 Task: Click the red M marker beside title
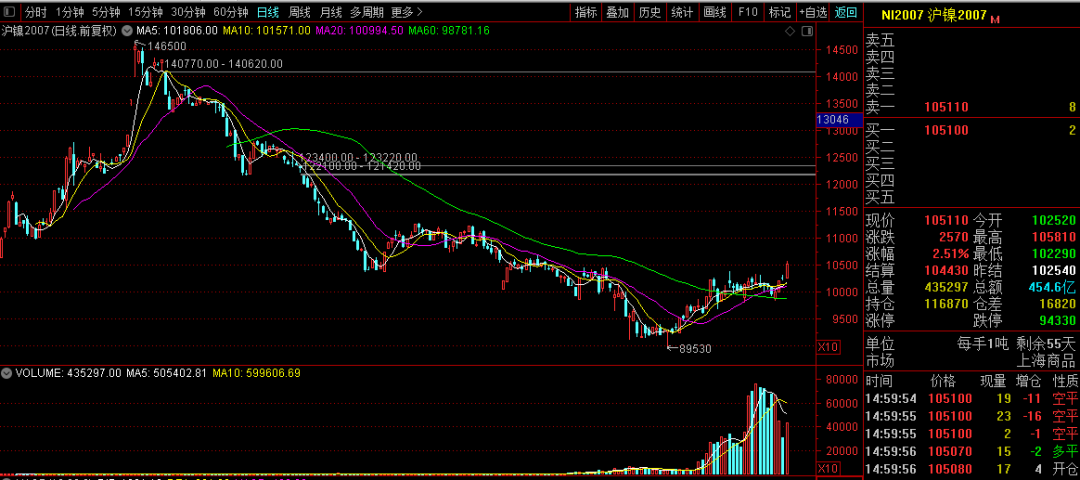click(x=995, y=19)
